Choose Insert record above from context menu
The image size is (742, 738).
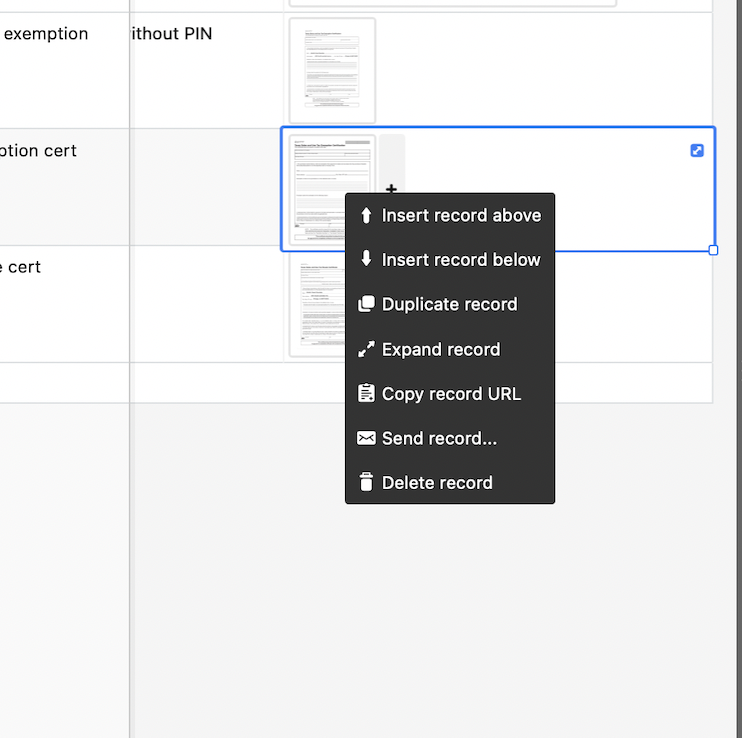[x=450, y=215]
